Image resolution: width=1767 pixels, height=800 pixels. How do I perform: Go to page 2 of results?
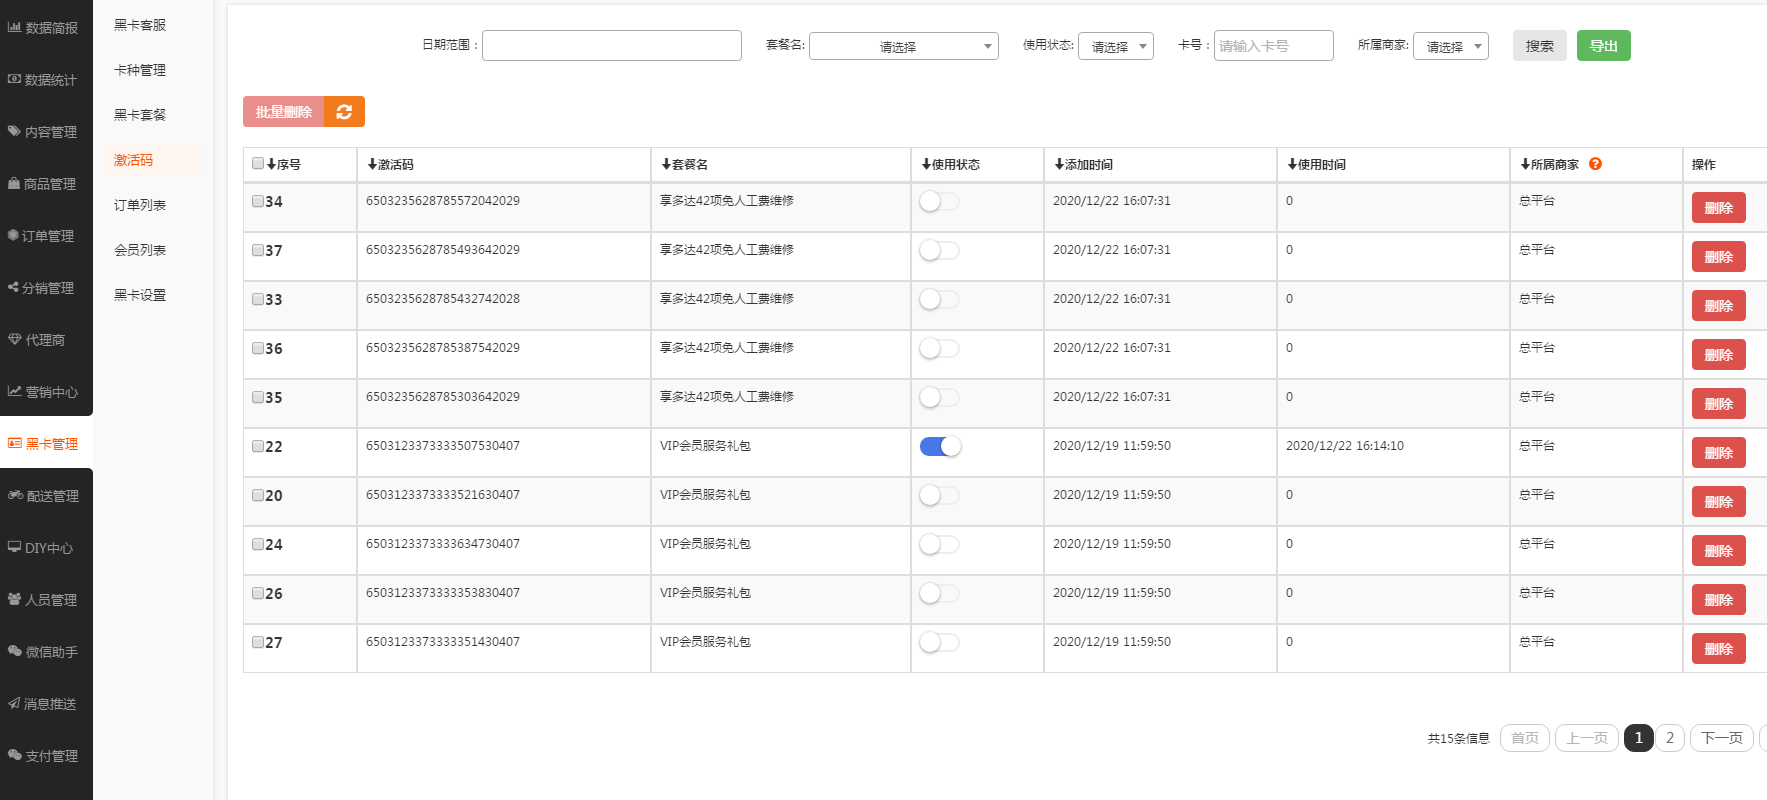pos(1669,738)
